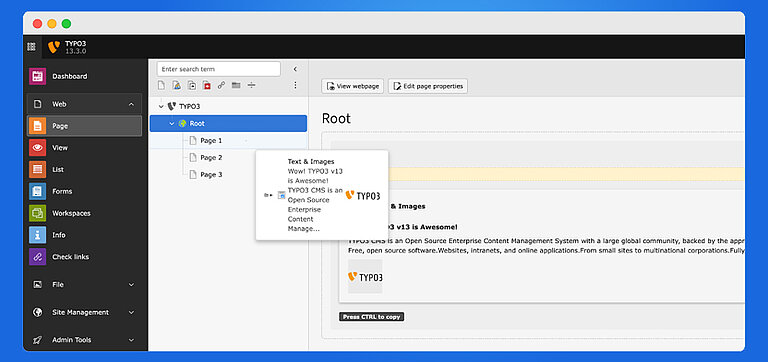Screen dimensions: 768x362
Task: Select the menu separator page icon
Action: pyautogui.click(x=251, y=85)
